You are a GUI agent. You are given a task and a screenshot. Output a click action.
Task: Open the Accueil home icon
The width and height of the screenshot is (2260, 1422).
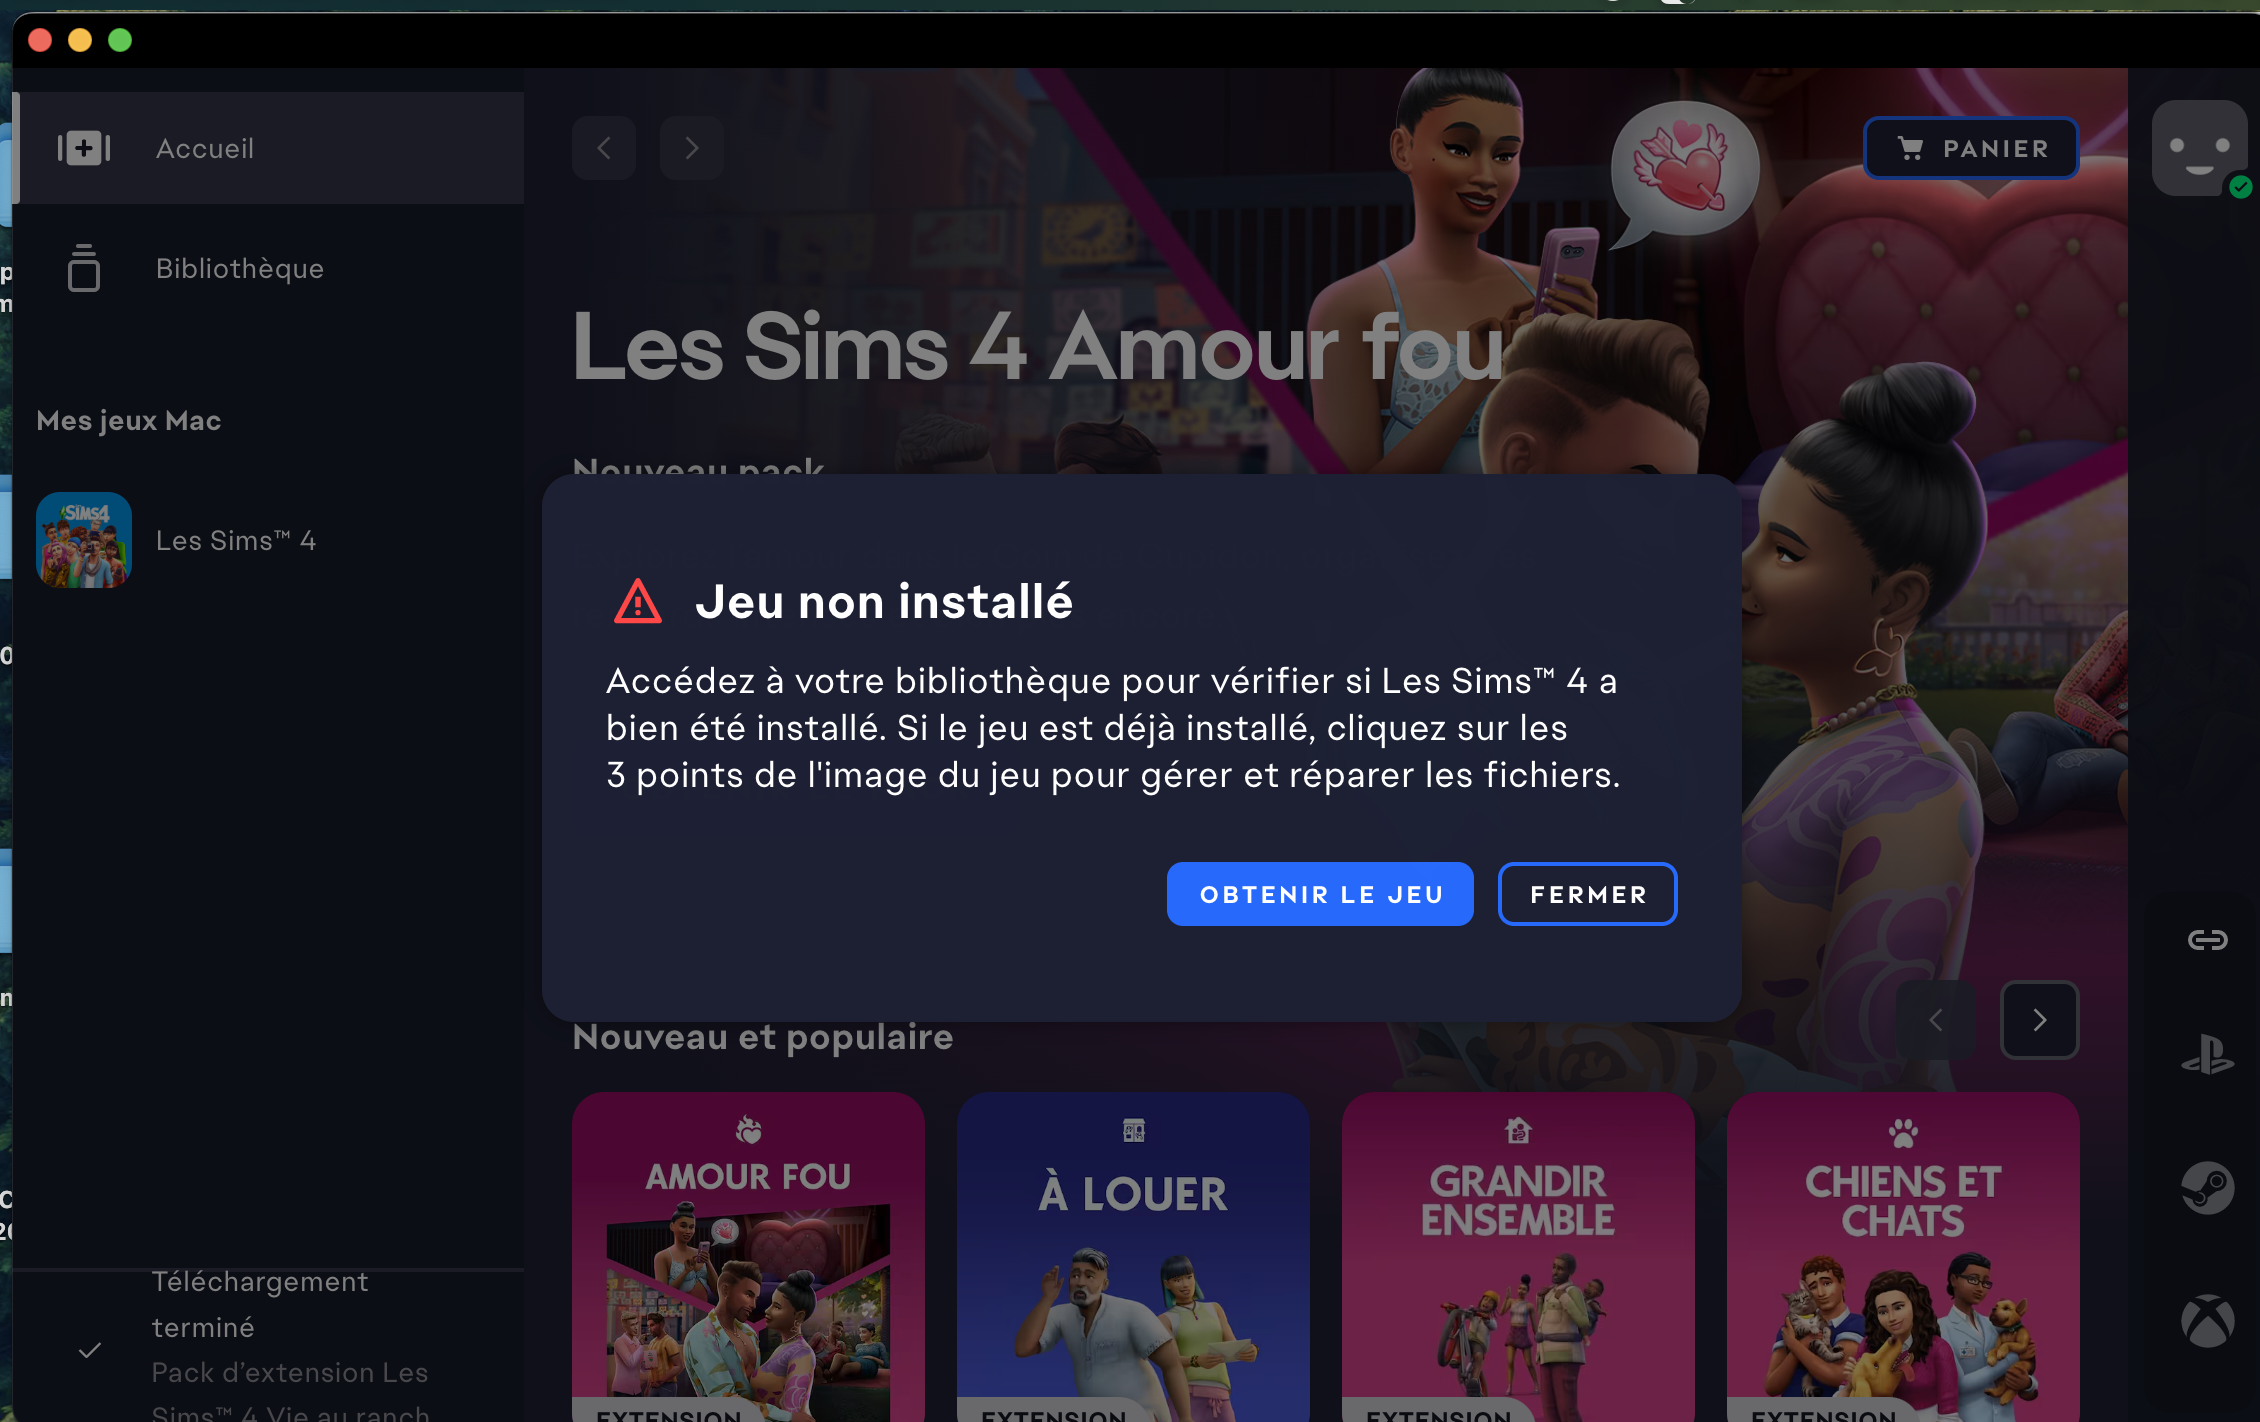point(84,148)
